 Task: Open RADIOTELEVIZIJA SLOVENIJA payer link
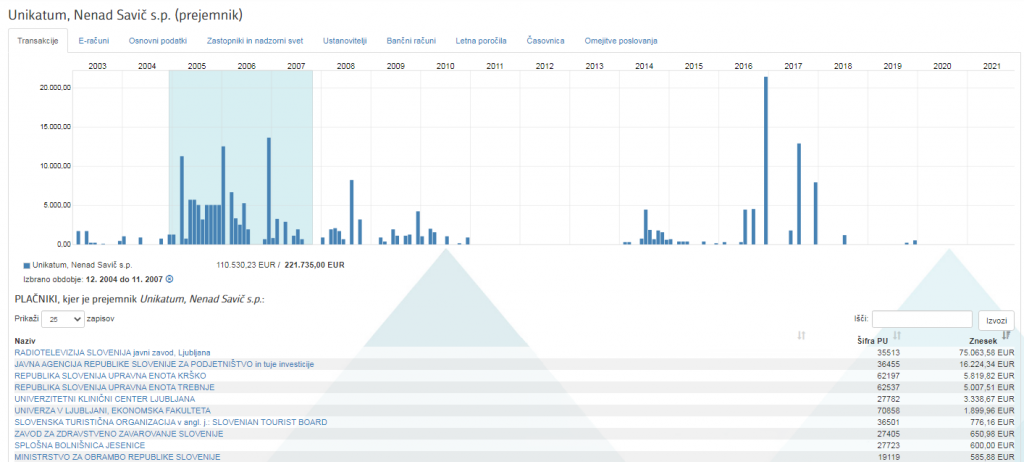pyautogui.click(x=112, y=353)
